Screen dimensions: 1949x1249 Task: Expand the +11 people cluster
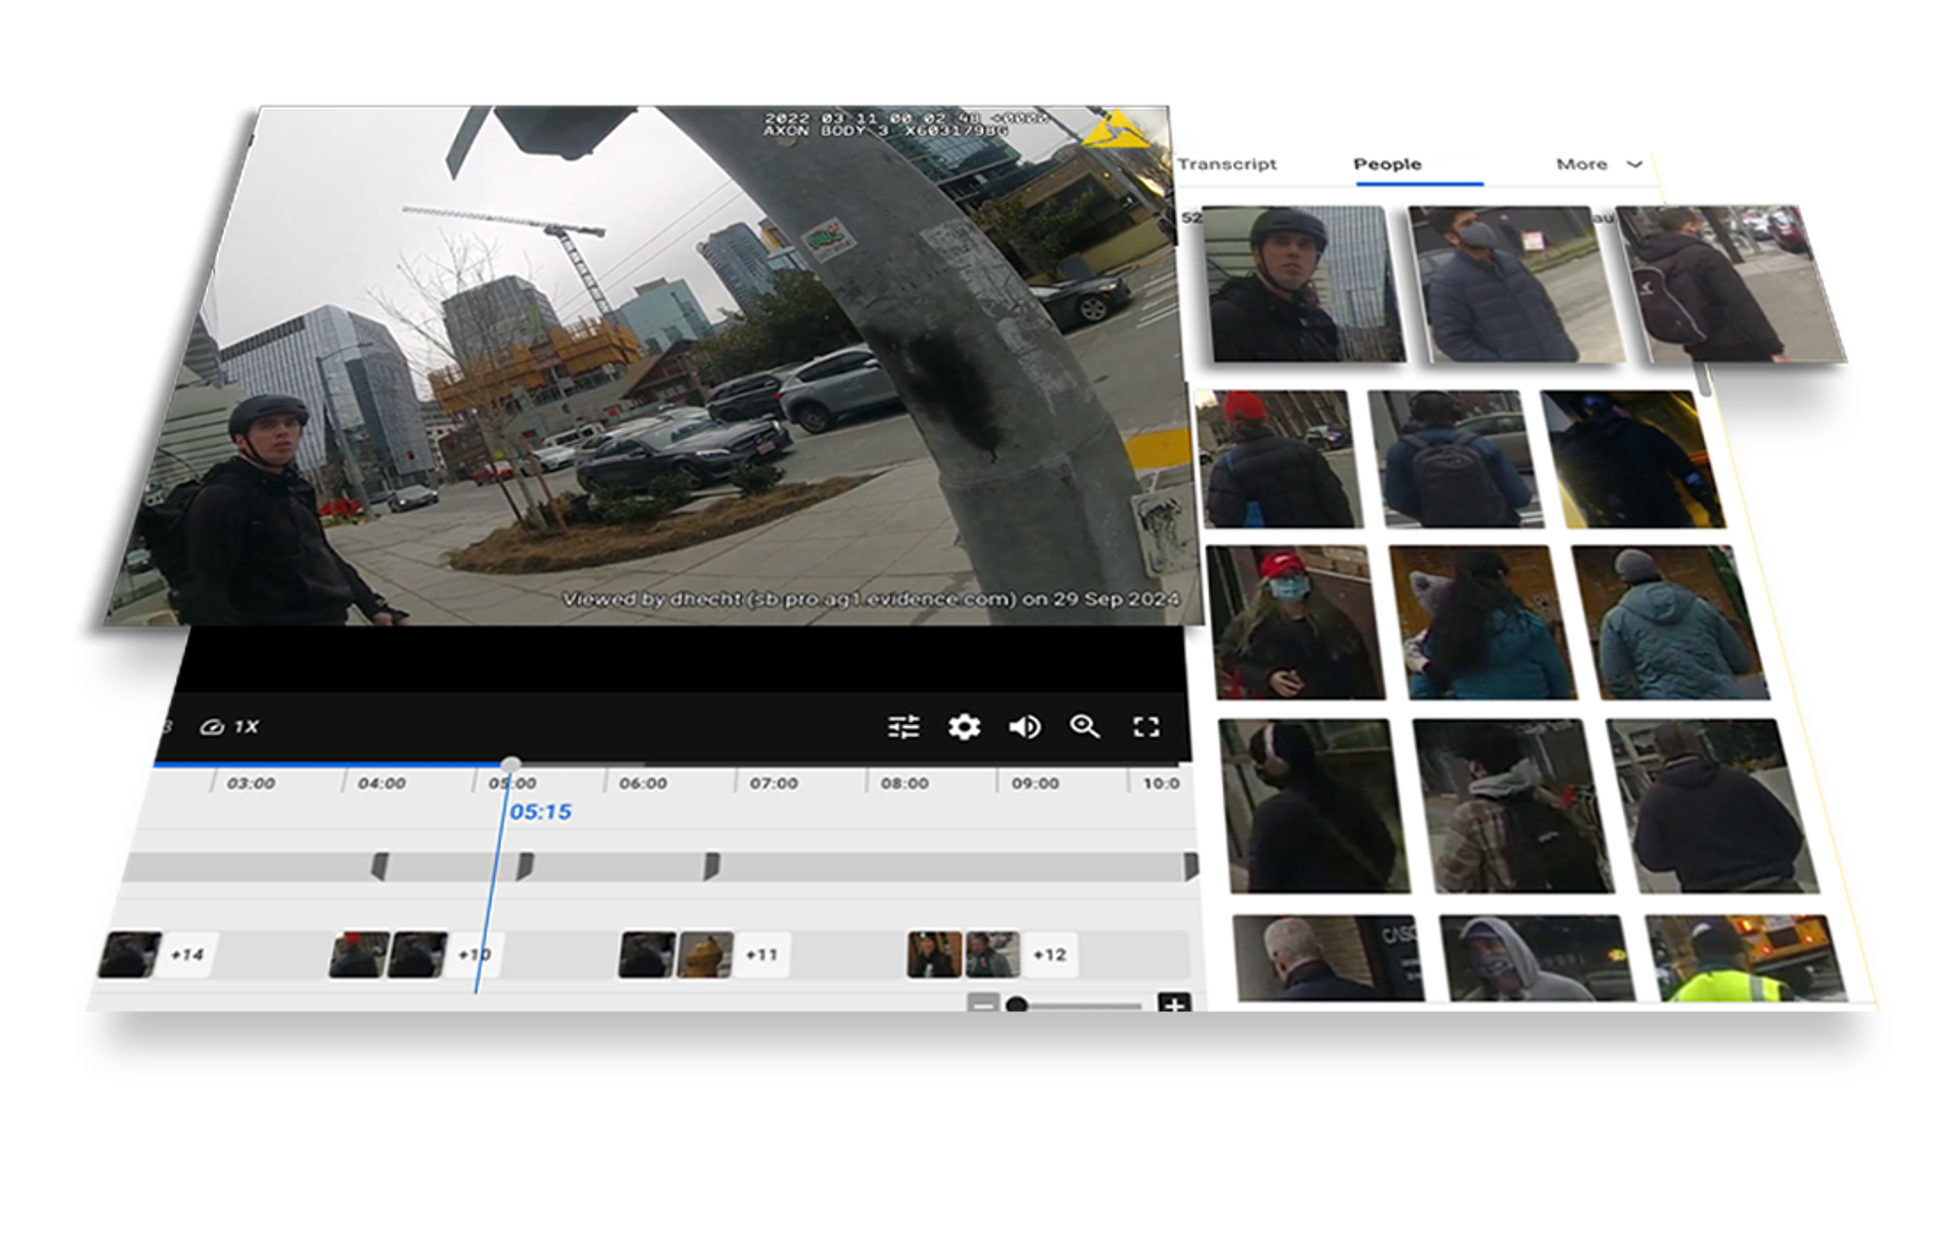(x=762, y=955)
